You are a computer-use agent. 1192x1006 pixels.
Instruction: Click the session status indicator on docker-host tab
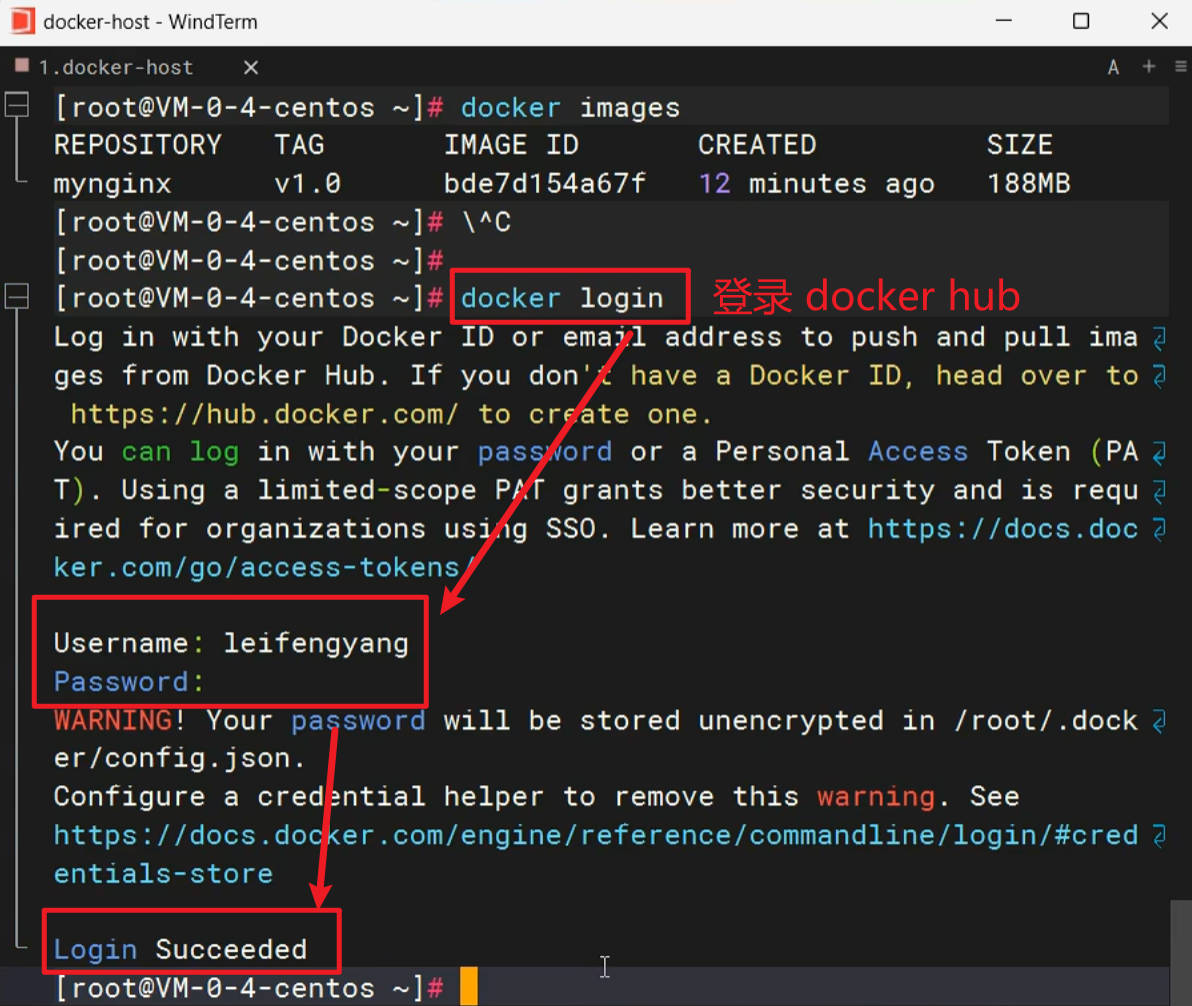22,65
